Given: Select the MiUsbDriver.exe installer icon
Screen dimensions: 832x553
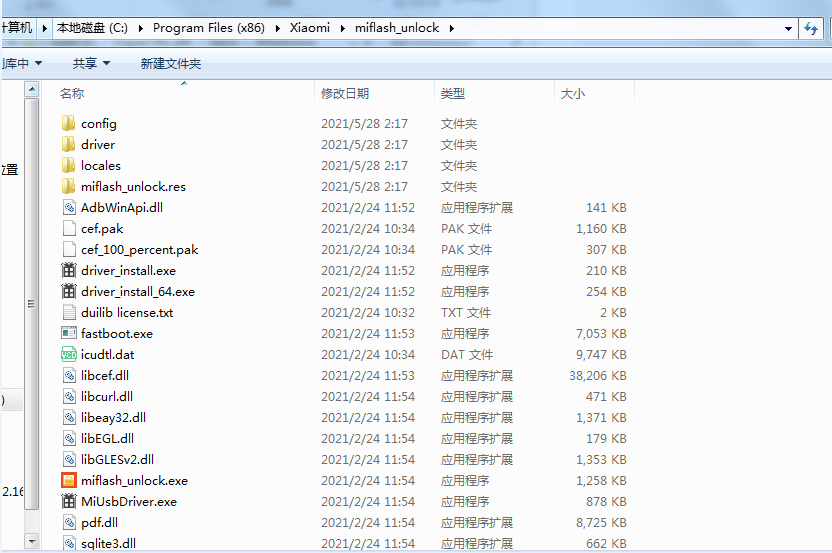Looking at the screenshot, I should (x=69, y=501).
